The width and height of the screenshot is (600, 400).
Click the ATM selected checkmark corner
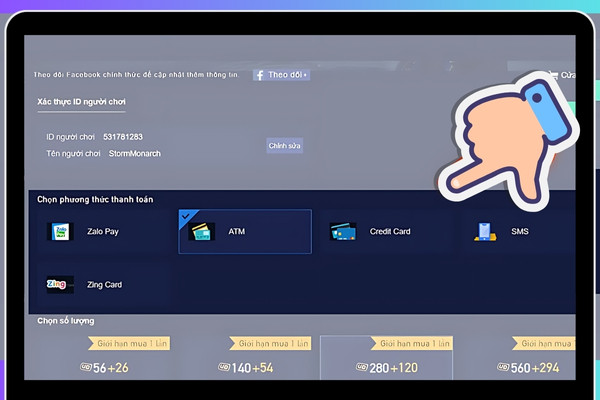click(x=186, y=217)
